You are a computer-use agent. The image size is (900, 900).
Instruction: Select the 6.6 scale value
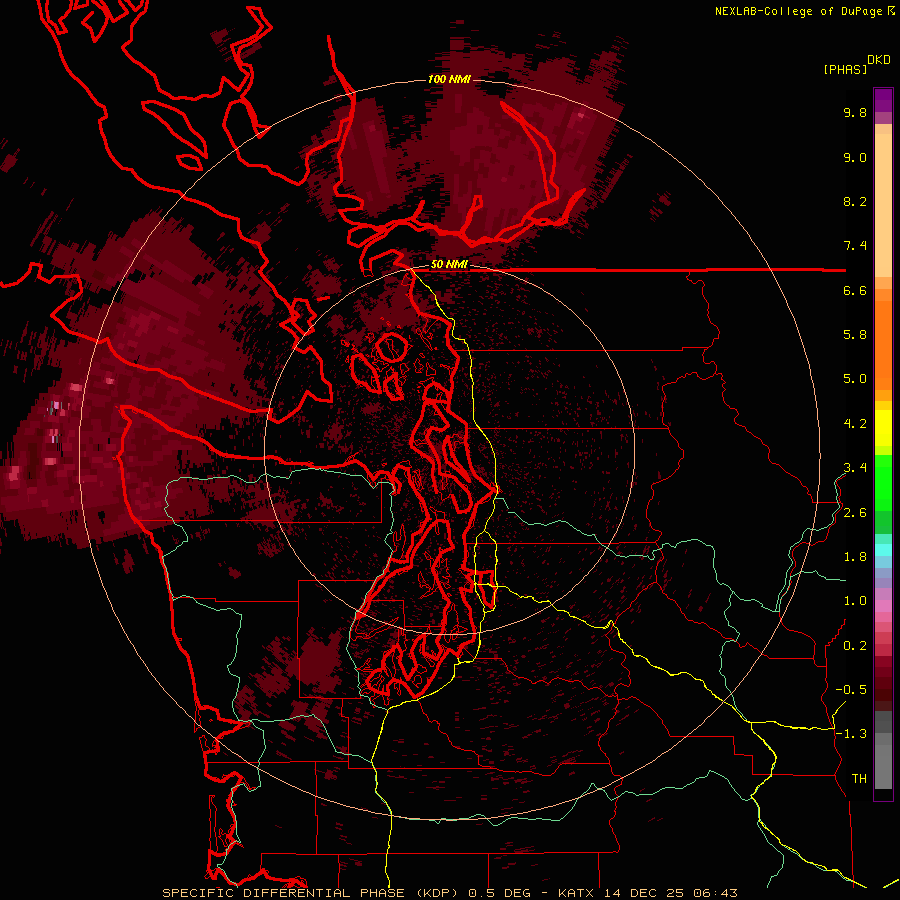[x=855, y=290]
